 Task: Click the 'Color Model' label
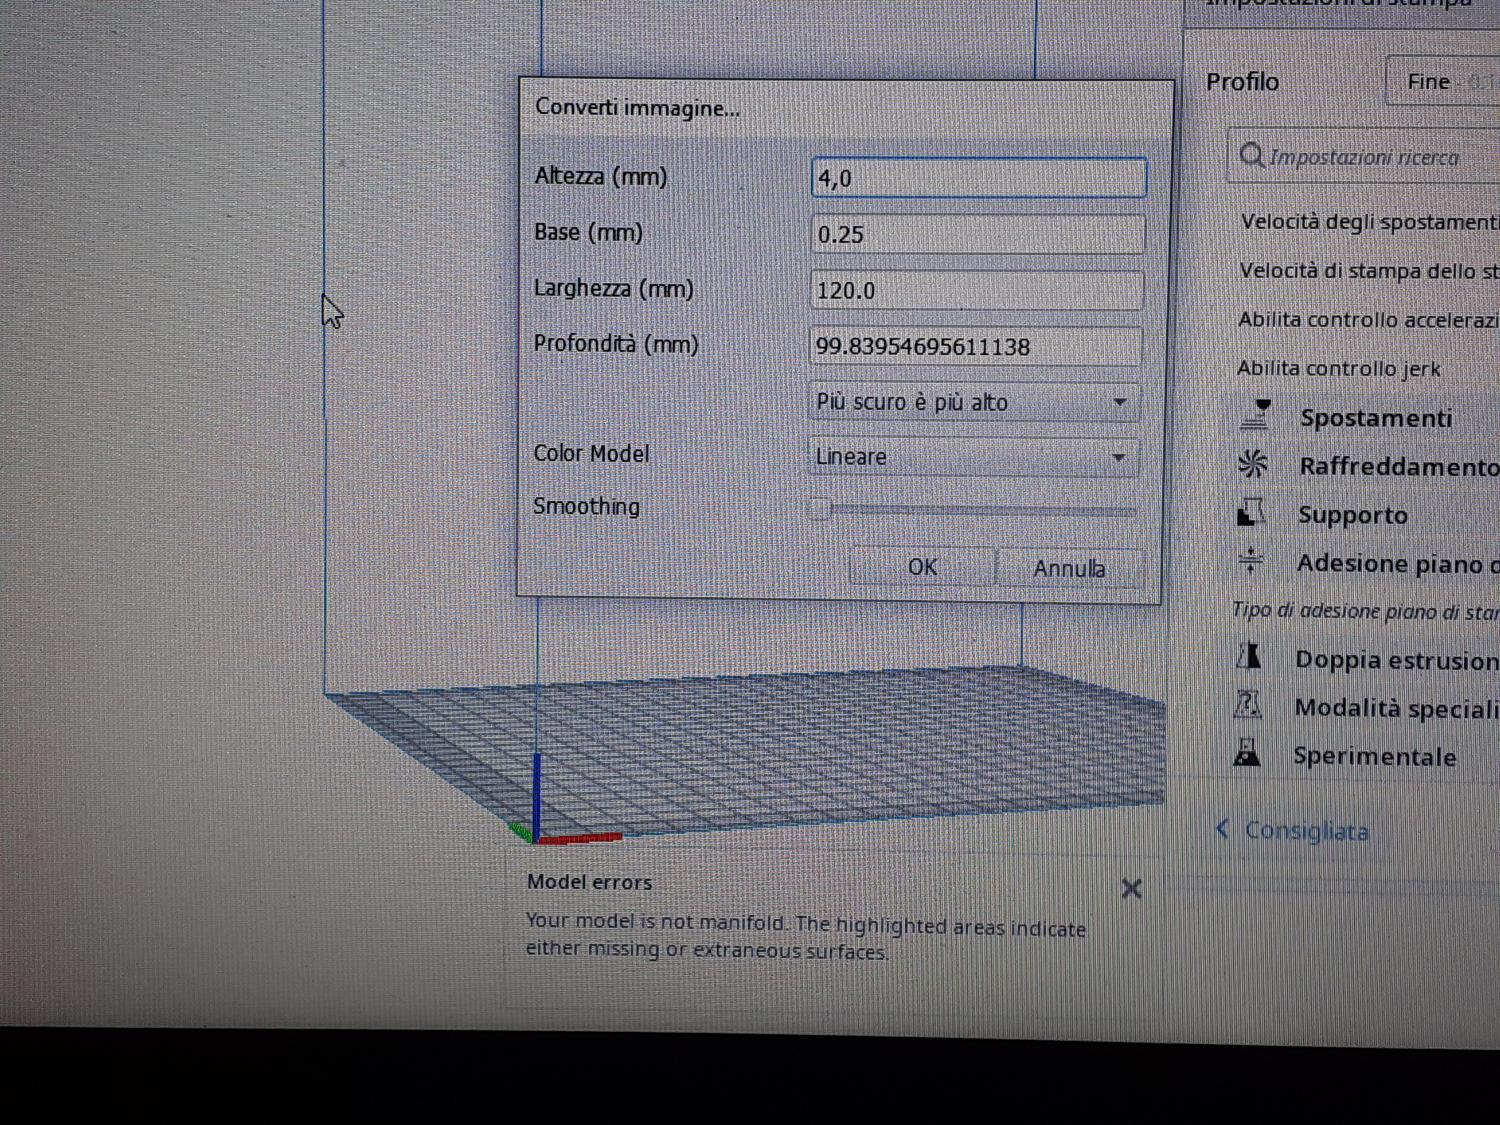coord(591,453)
